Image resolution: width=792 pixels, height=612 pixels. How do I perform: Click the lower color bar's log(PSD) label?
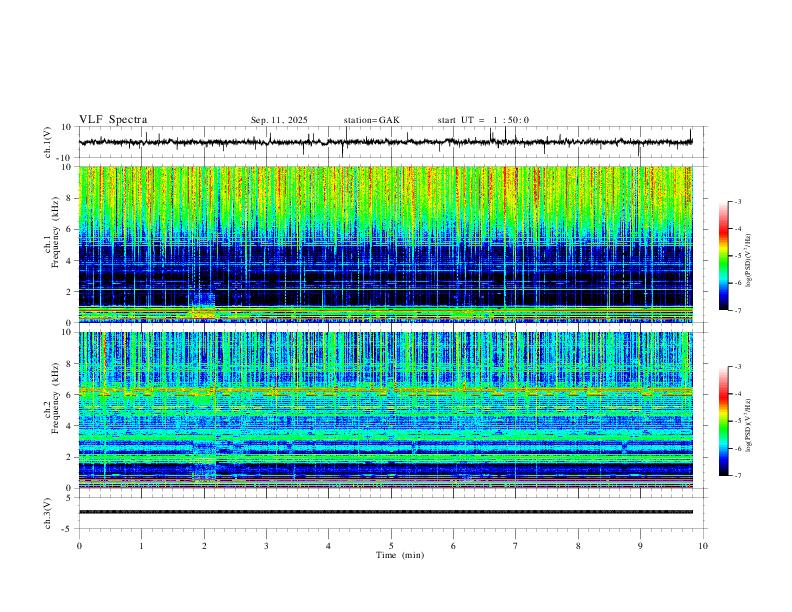coord(749,426)
